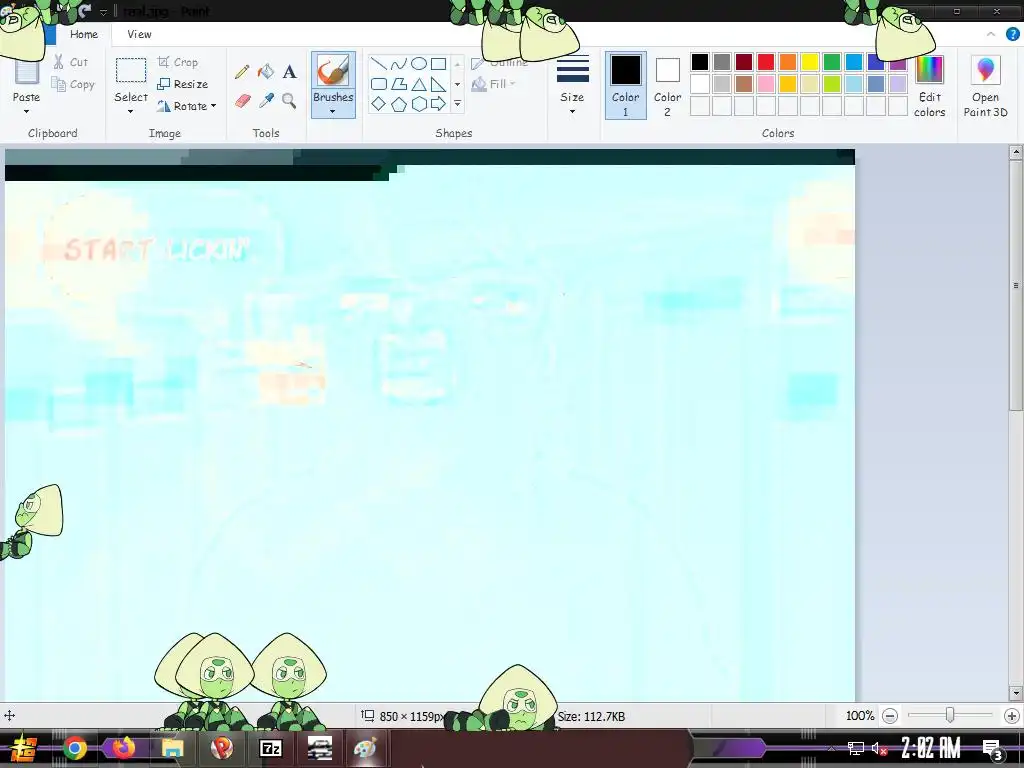1024x768 pixels.
Task: Open File Explorer from the taskbar
Action: click(x=172, y=748)
